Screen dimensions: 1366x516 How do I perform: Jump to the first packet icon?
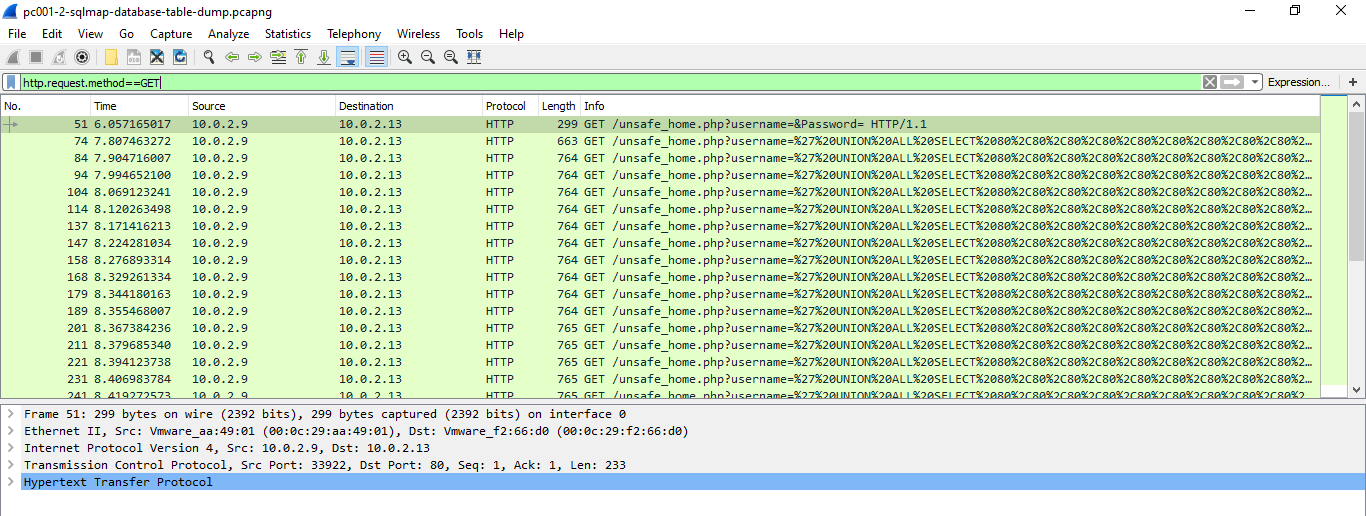point(301,57)
